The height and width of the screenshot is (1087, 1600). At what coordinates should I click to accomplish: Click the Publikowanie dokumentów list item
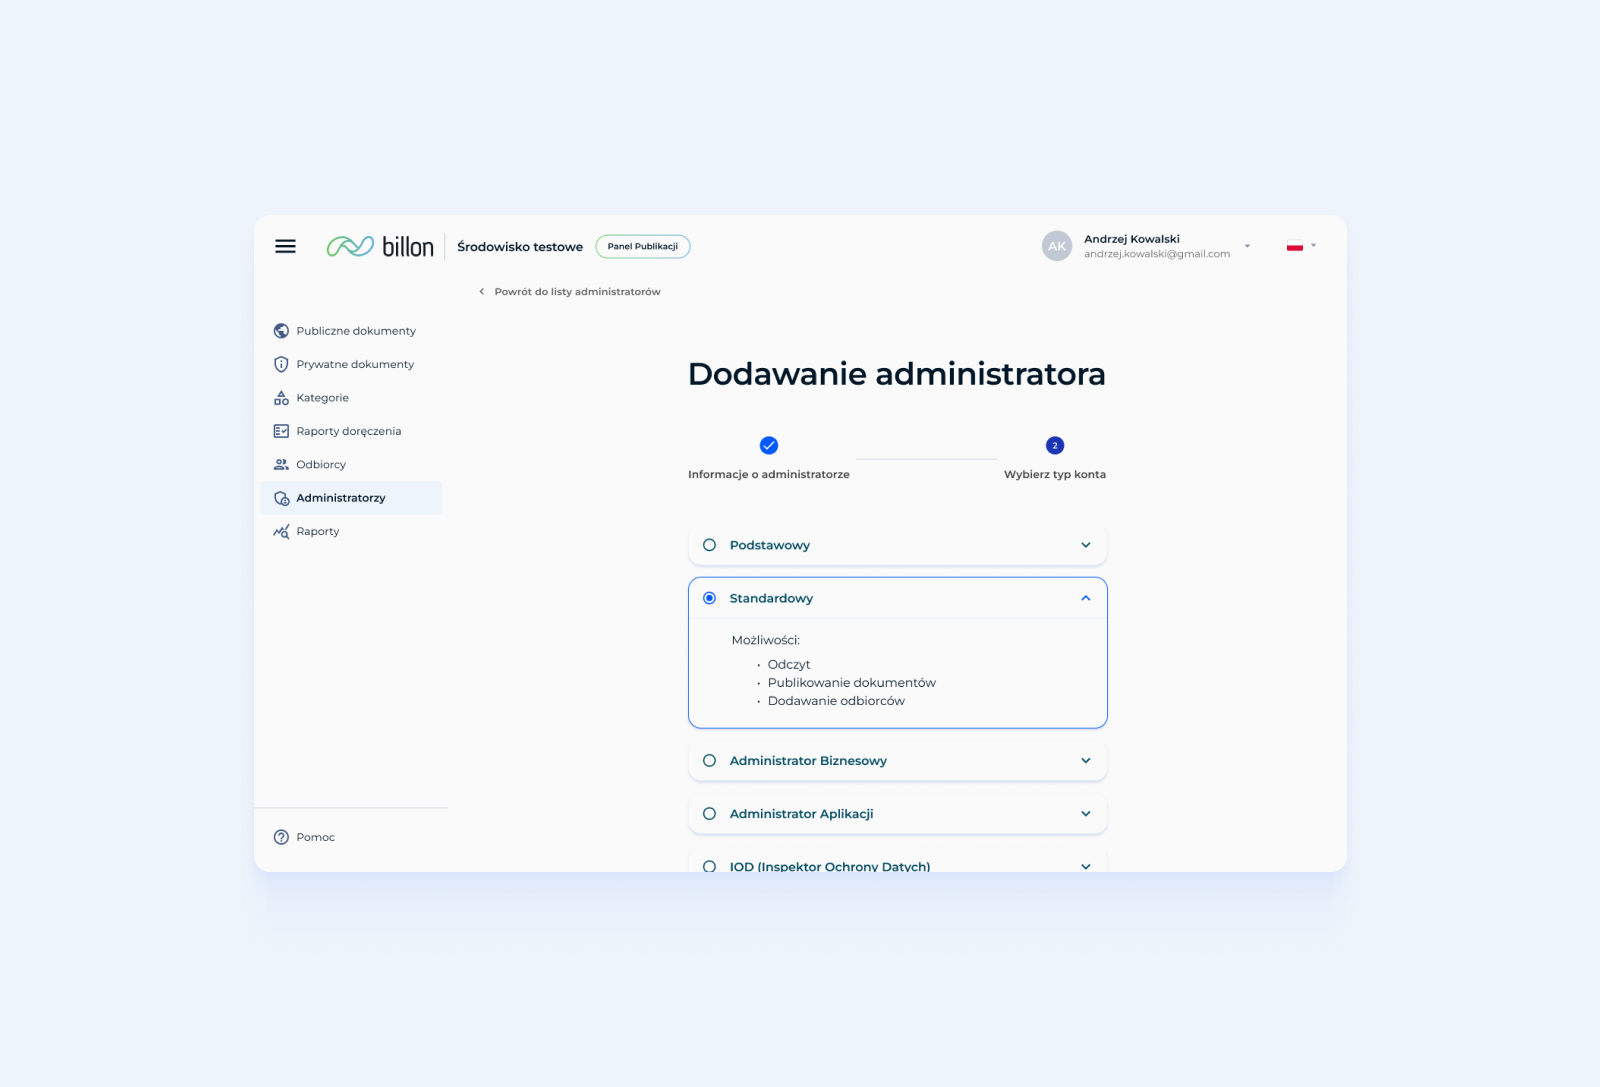(x=852, y=683)
